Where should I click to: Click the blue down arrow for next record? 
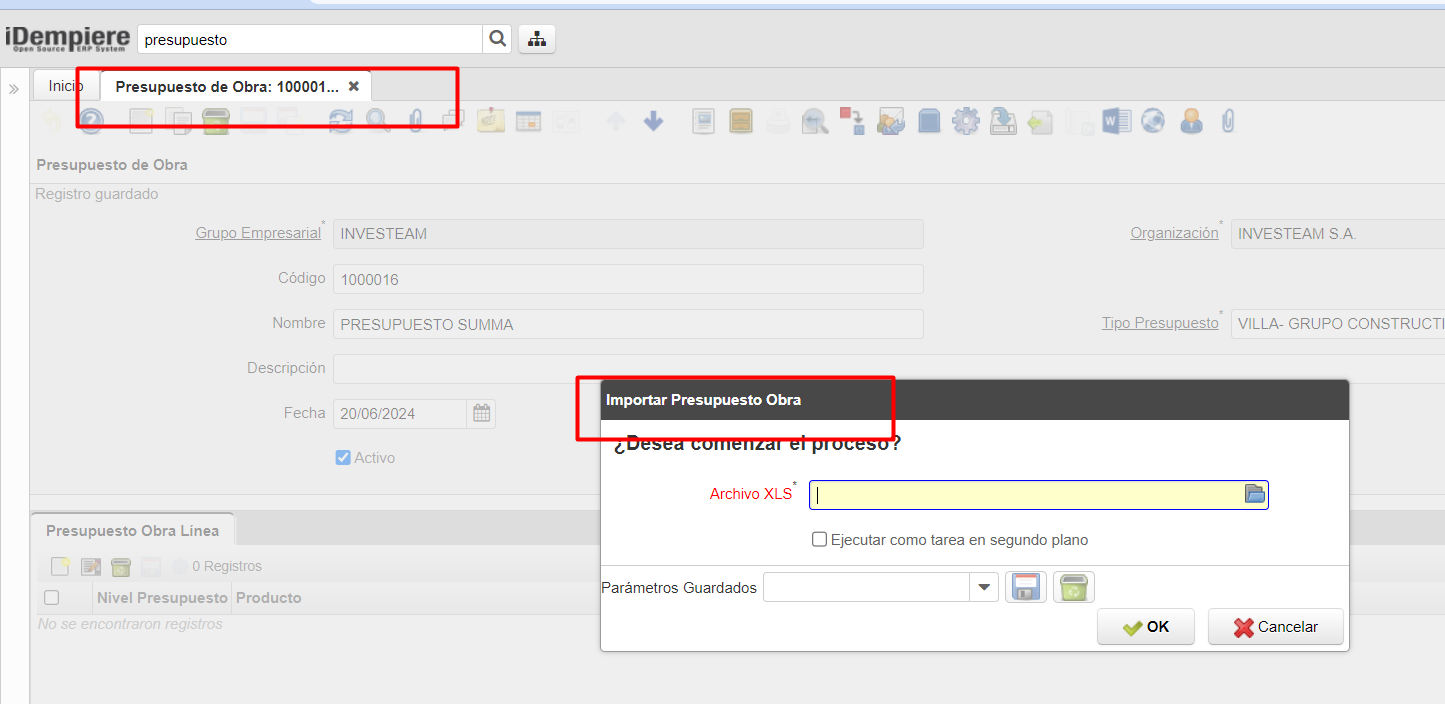(653, 121)
